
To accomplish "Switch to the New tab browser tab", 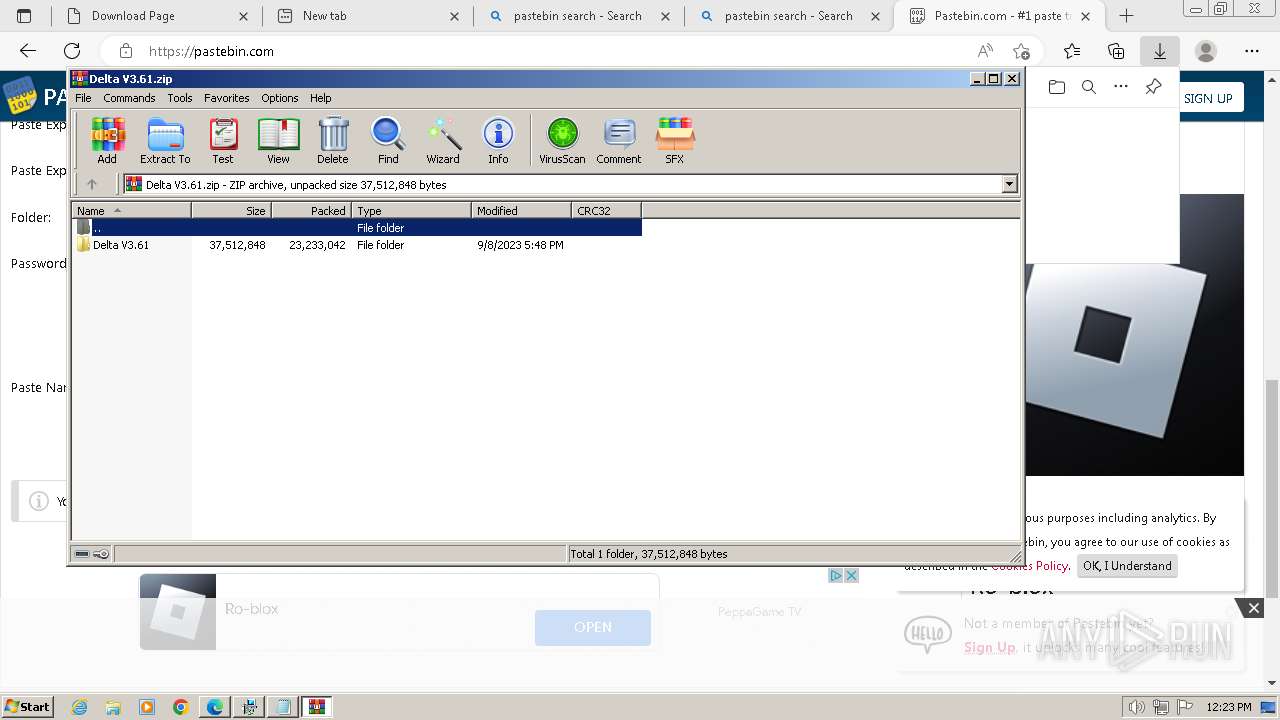I will (367, 16).
